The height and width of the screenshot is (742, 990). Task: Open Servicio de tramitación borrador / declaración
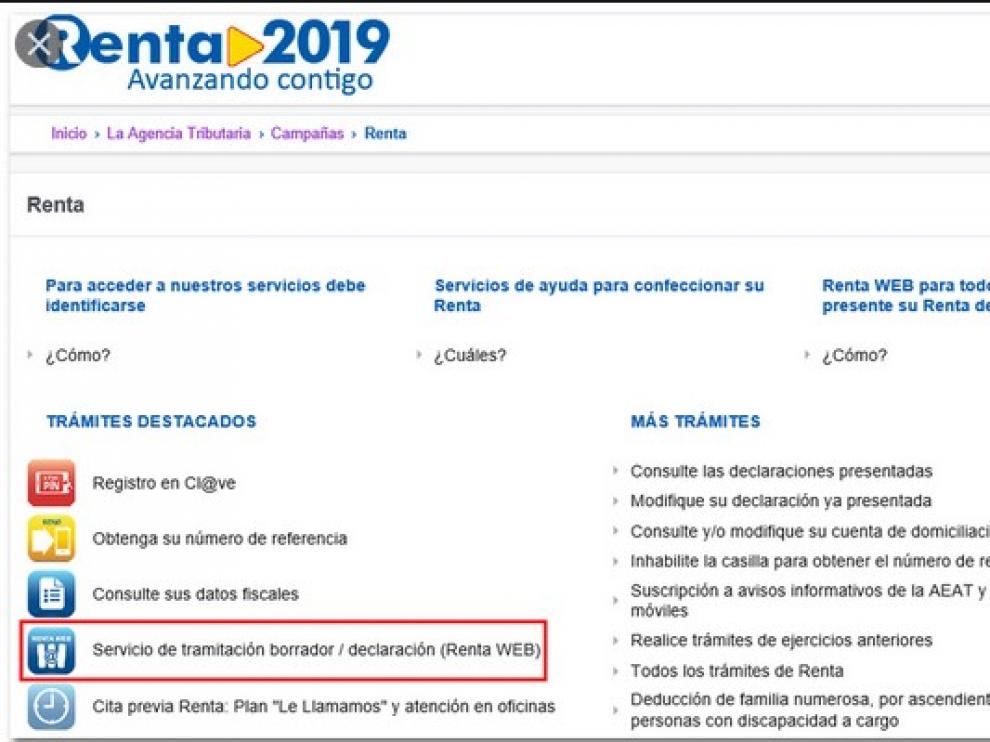click(x=316, y=650)
